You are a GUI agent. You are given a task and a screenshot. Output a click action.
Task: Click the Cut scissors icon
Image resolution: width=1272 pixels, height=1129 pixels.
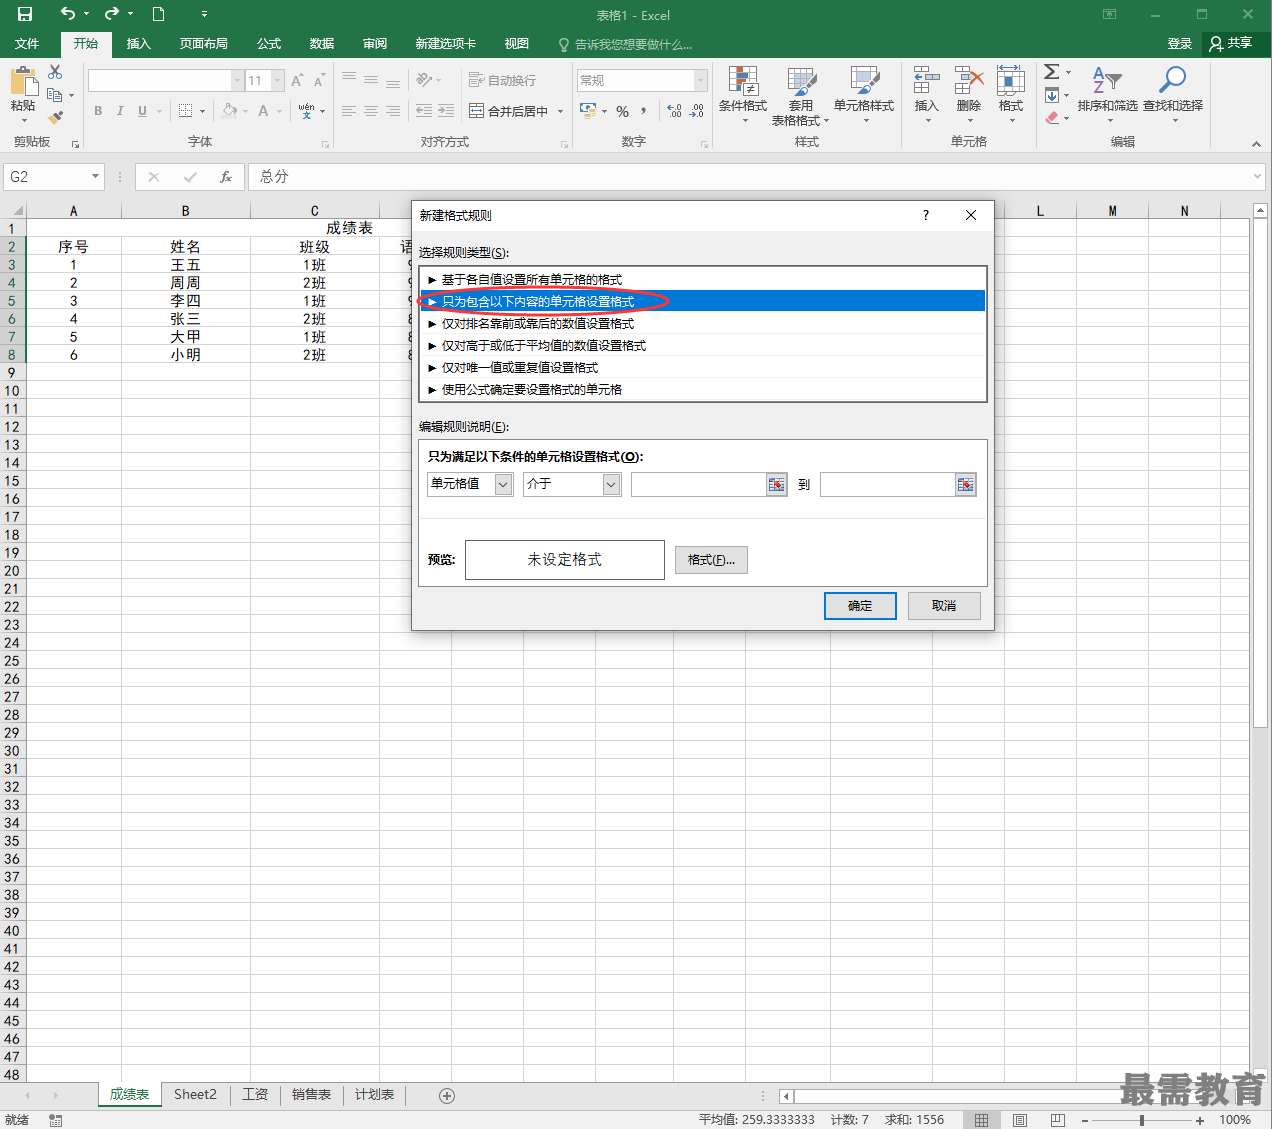(55, 72)
